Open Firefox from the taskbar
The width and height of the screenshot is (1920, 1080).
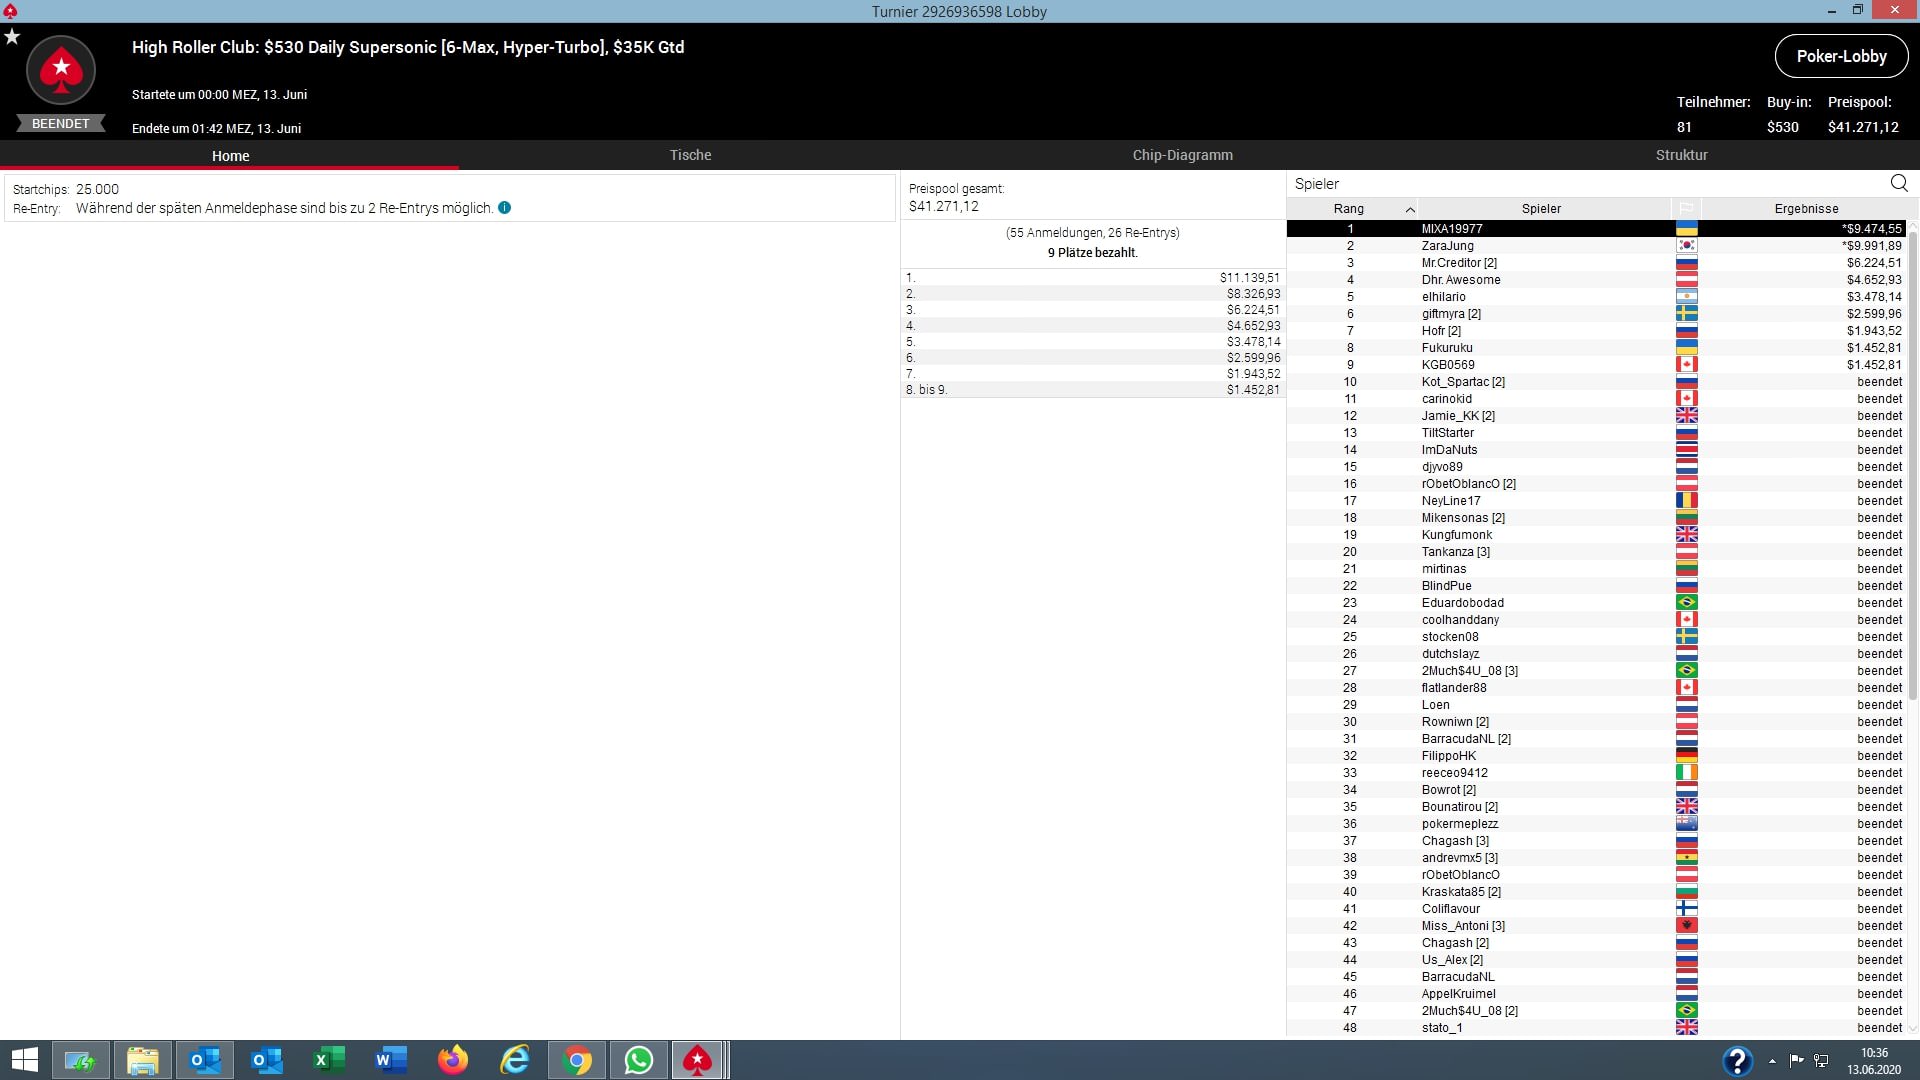[453, 1060]
